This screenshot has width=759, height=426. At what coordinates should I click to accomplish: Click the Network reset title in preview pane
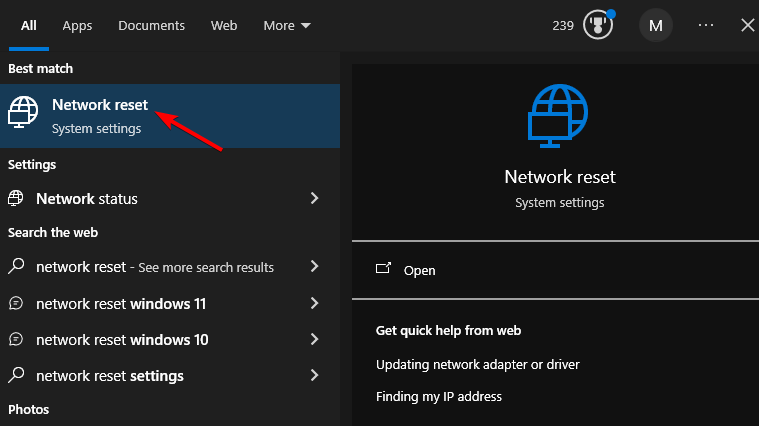(x=560, y=177)
